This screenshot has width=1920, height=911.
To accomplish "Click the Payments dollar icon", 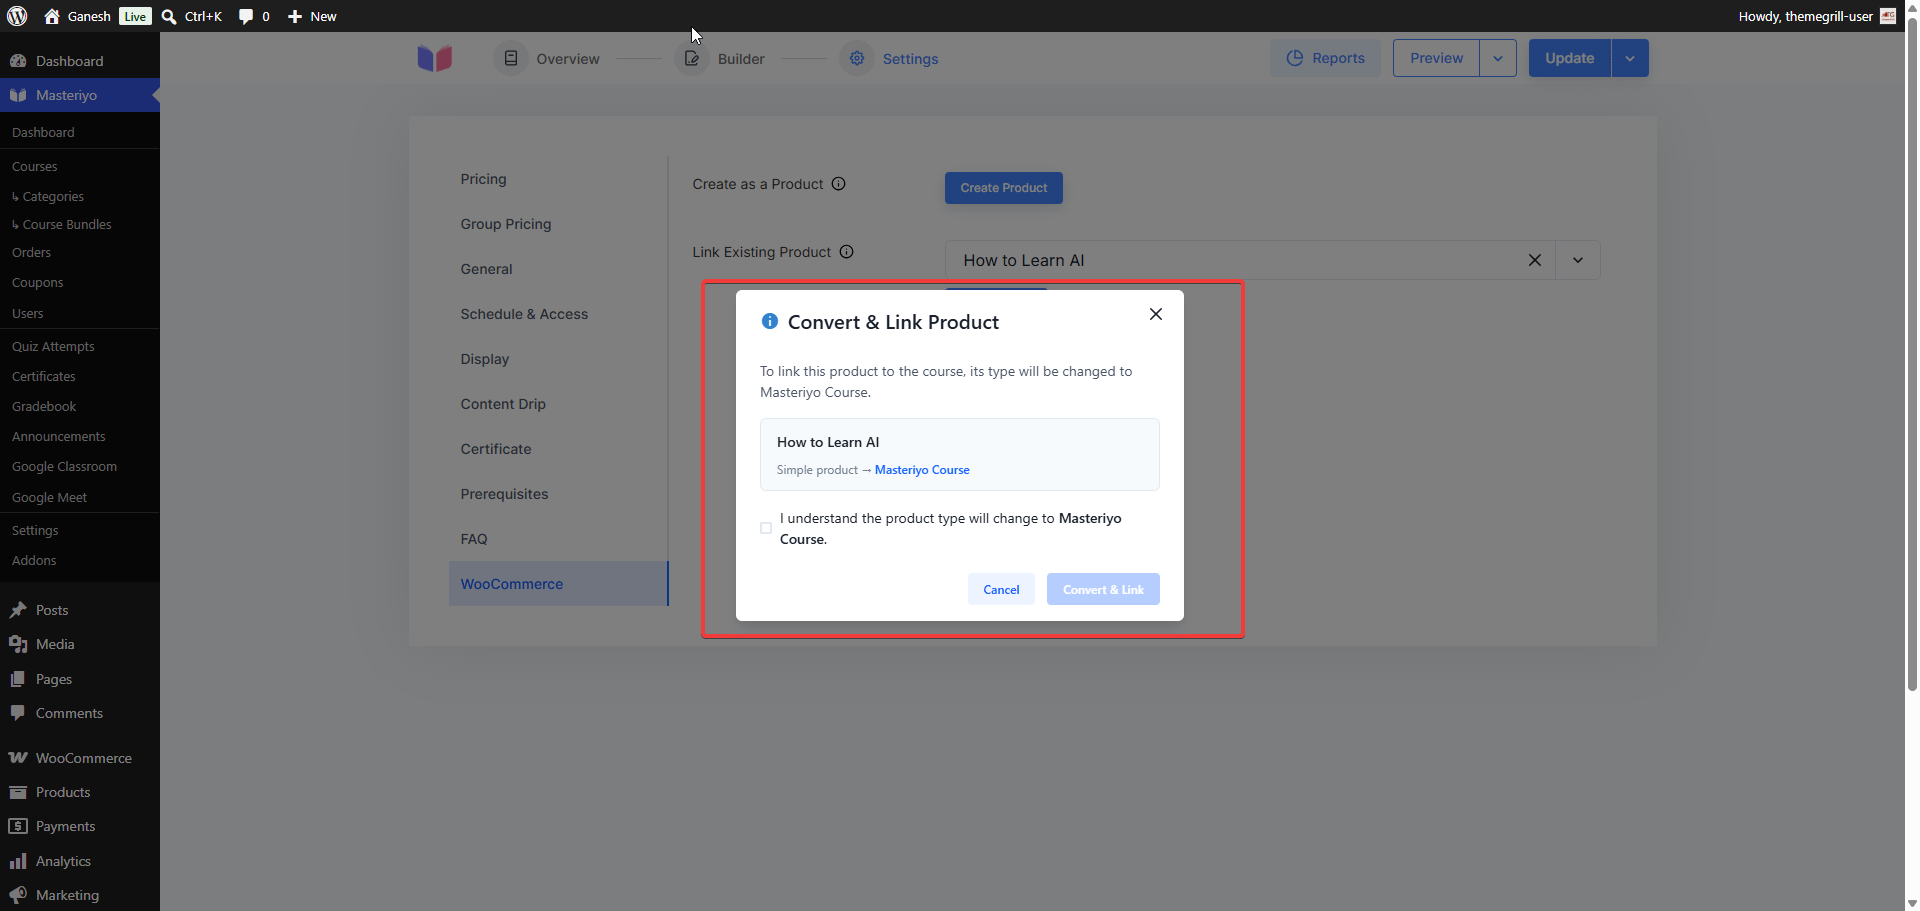I will (18, 826).
